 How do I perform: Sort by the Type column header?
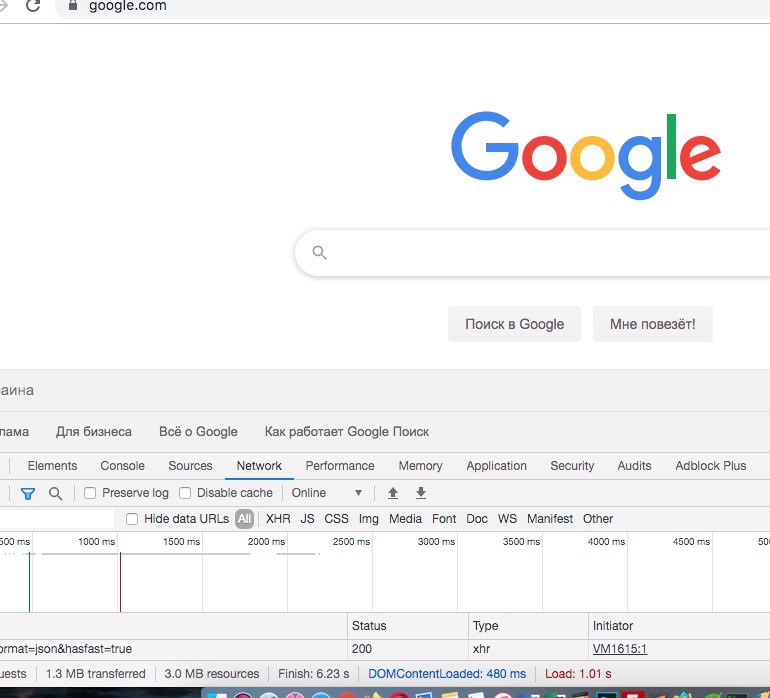click(528, 626)
